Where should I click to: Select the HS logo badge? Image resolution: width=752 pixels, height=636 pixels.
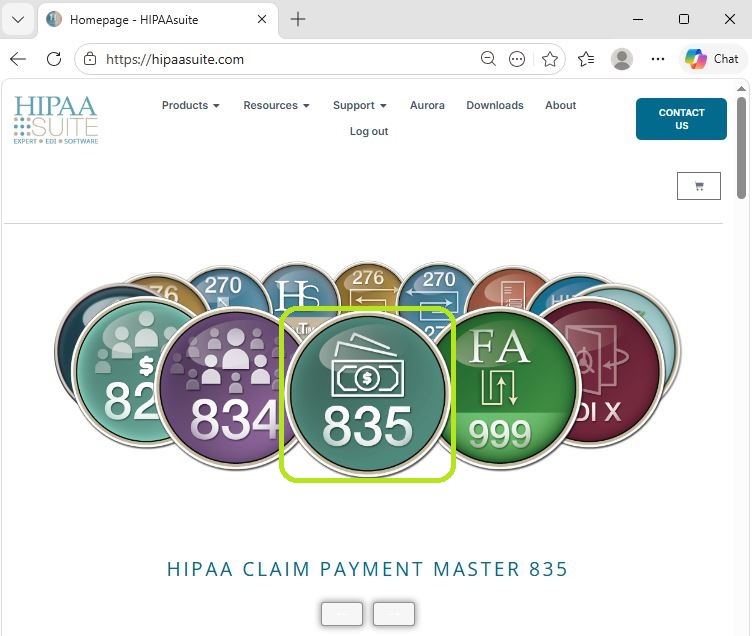297,291
